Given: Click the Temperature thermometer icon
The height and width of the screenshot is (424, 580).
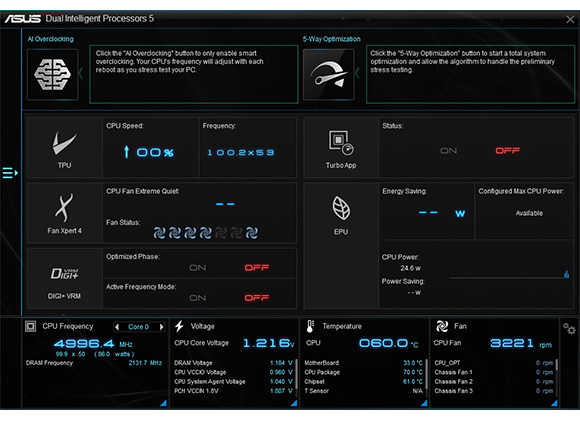Looking at the screenshot, I should (x=310, y=326).
